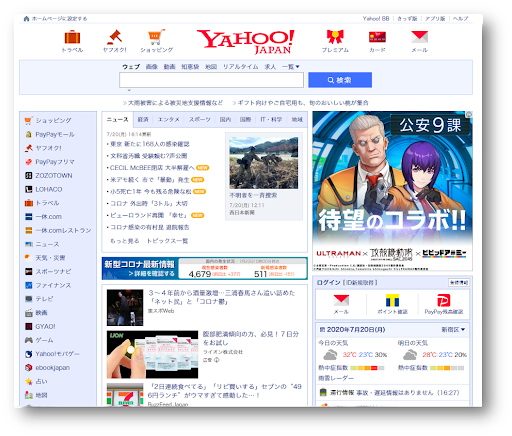Switch to the 国内 news tab

tap(225, 120)
